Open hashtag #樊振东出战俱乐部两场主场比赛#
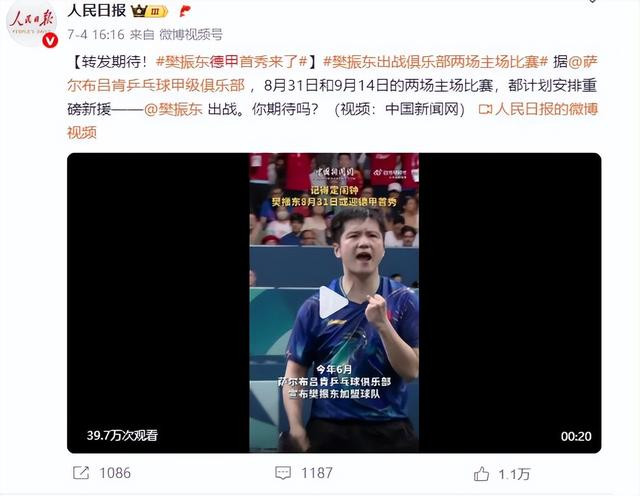Image resolution: width=640 pixels, height=496 pixels. pyautogui.click(x=435, y=62)
